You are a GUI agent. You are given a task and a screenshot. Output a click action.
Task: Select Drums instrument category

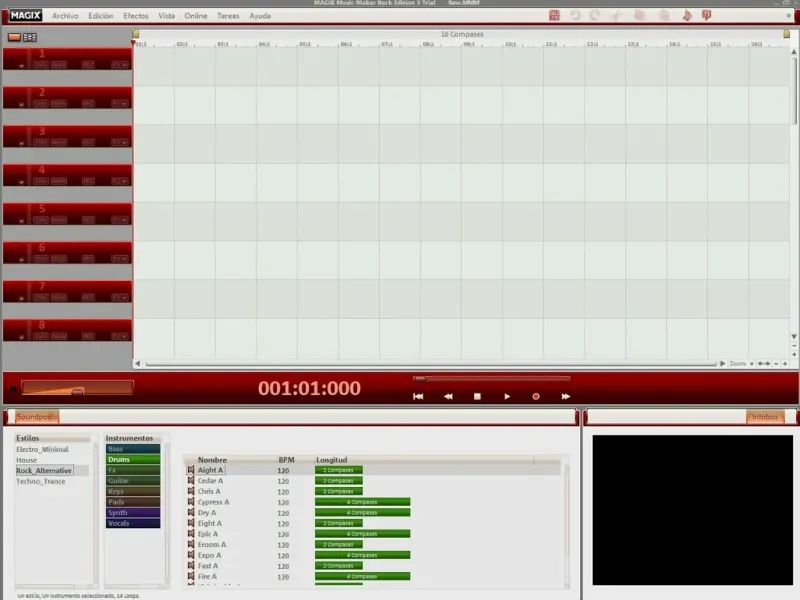(x=133, y=459)
